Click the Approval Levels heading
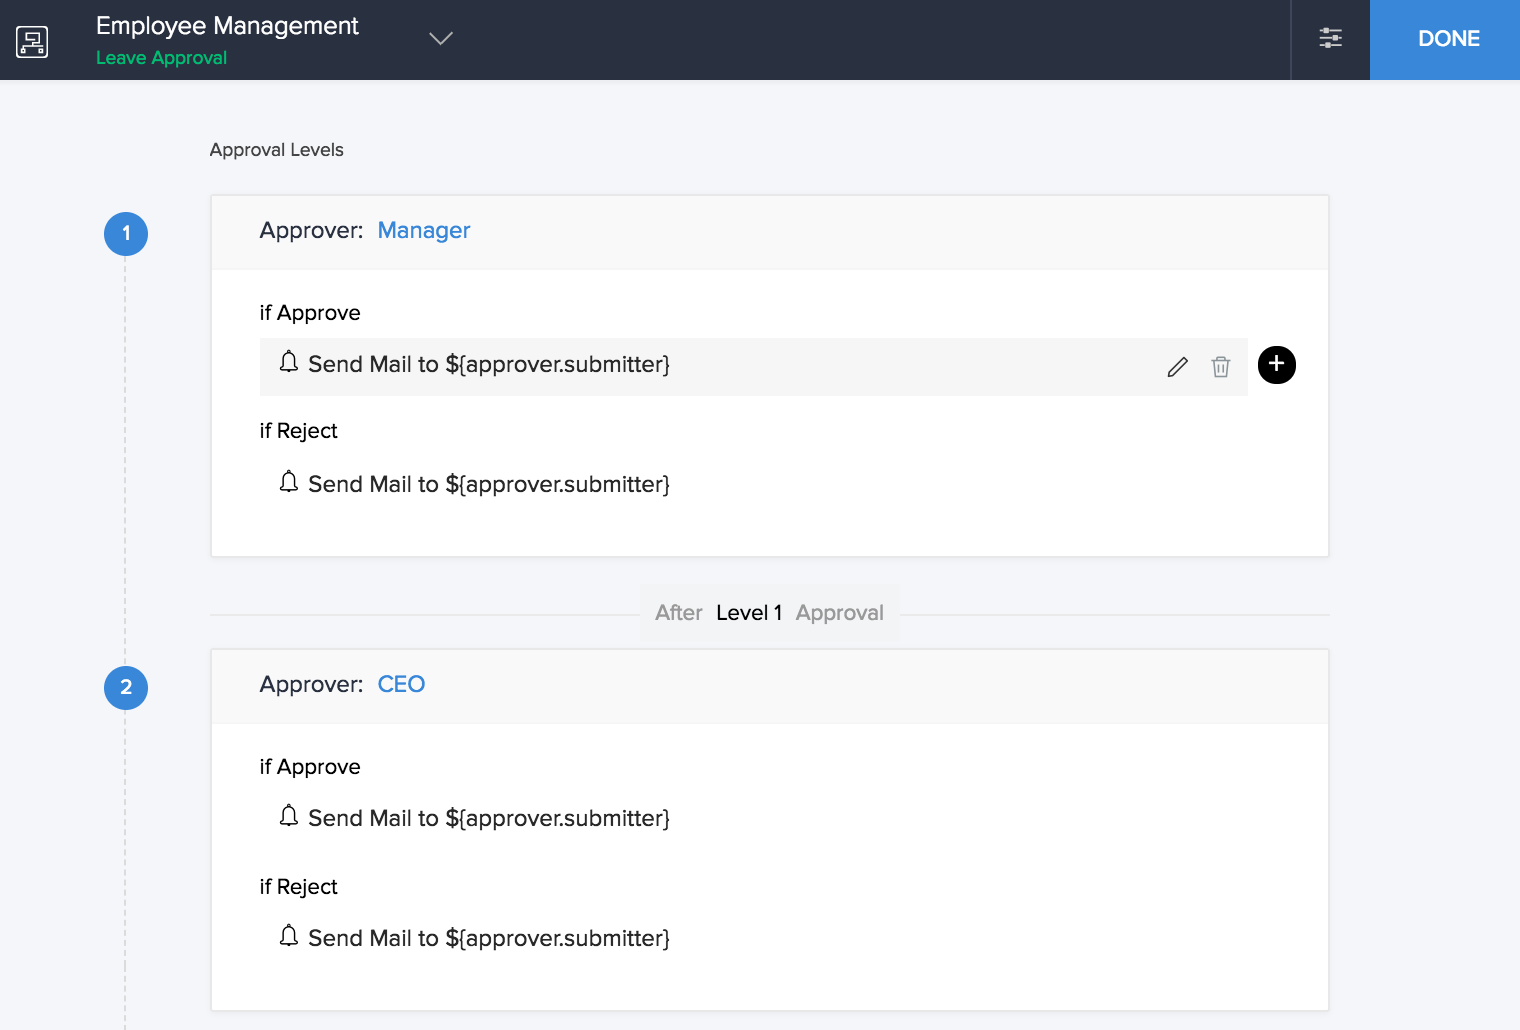 coord(276,150)
